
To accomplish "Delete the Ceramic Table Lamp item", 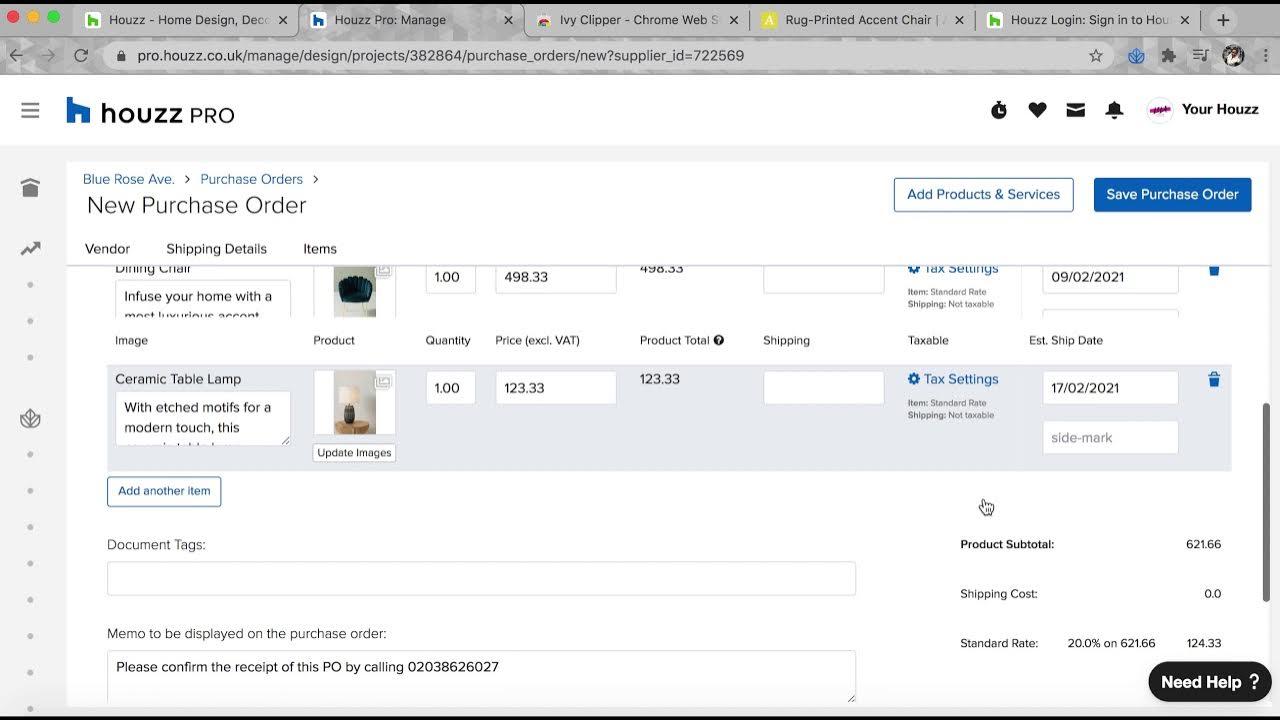I will (1214, 379).
